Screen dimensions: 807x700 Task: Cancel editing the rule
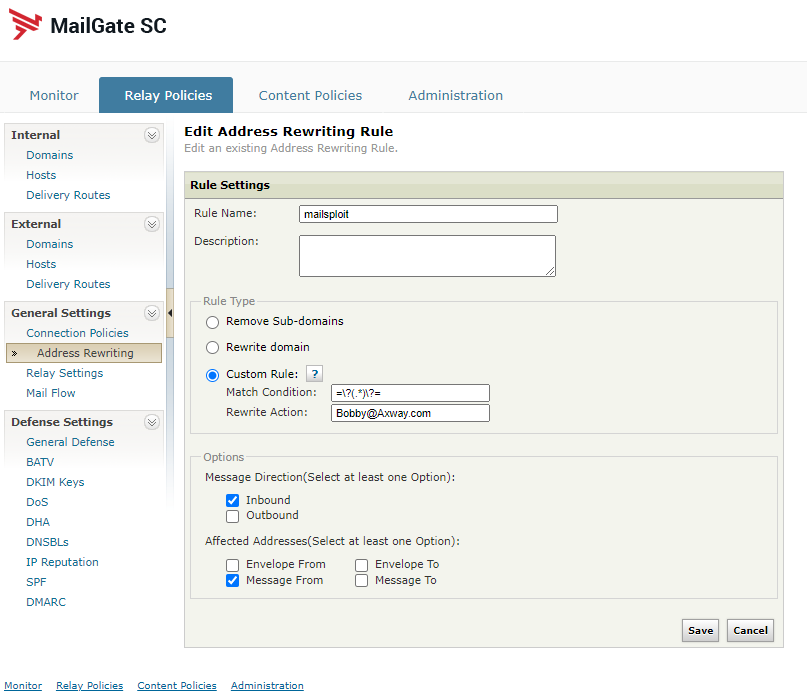click(750, 630)
